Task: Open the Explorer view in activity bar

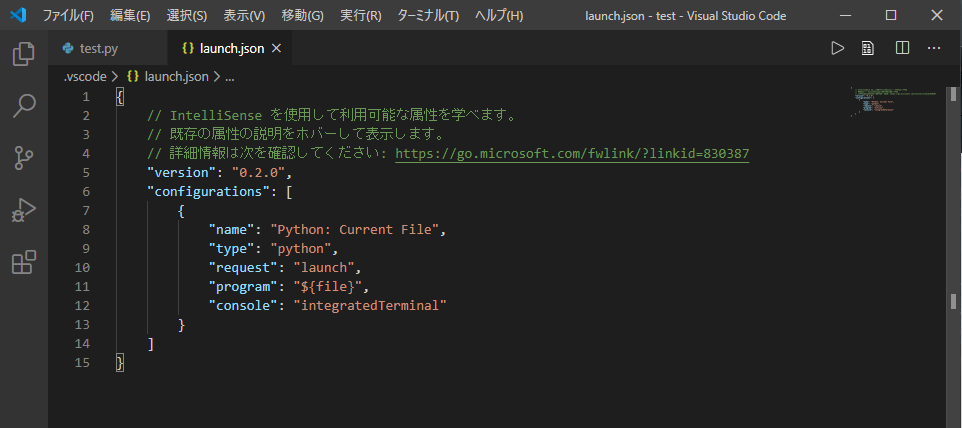Action: pyautogui.click(x=24, y=54)
